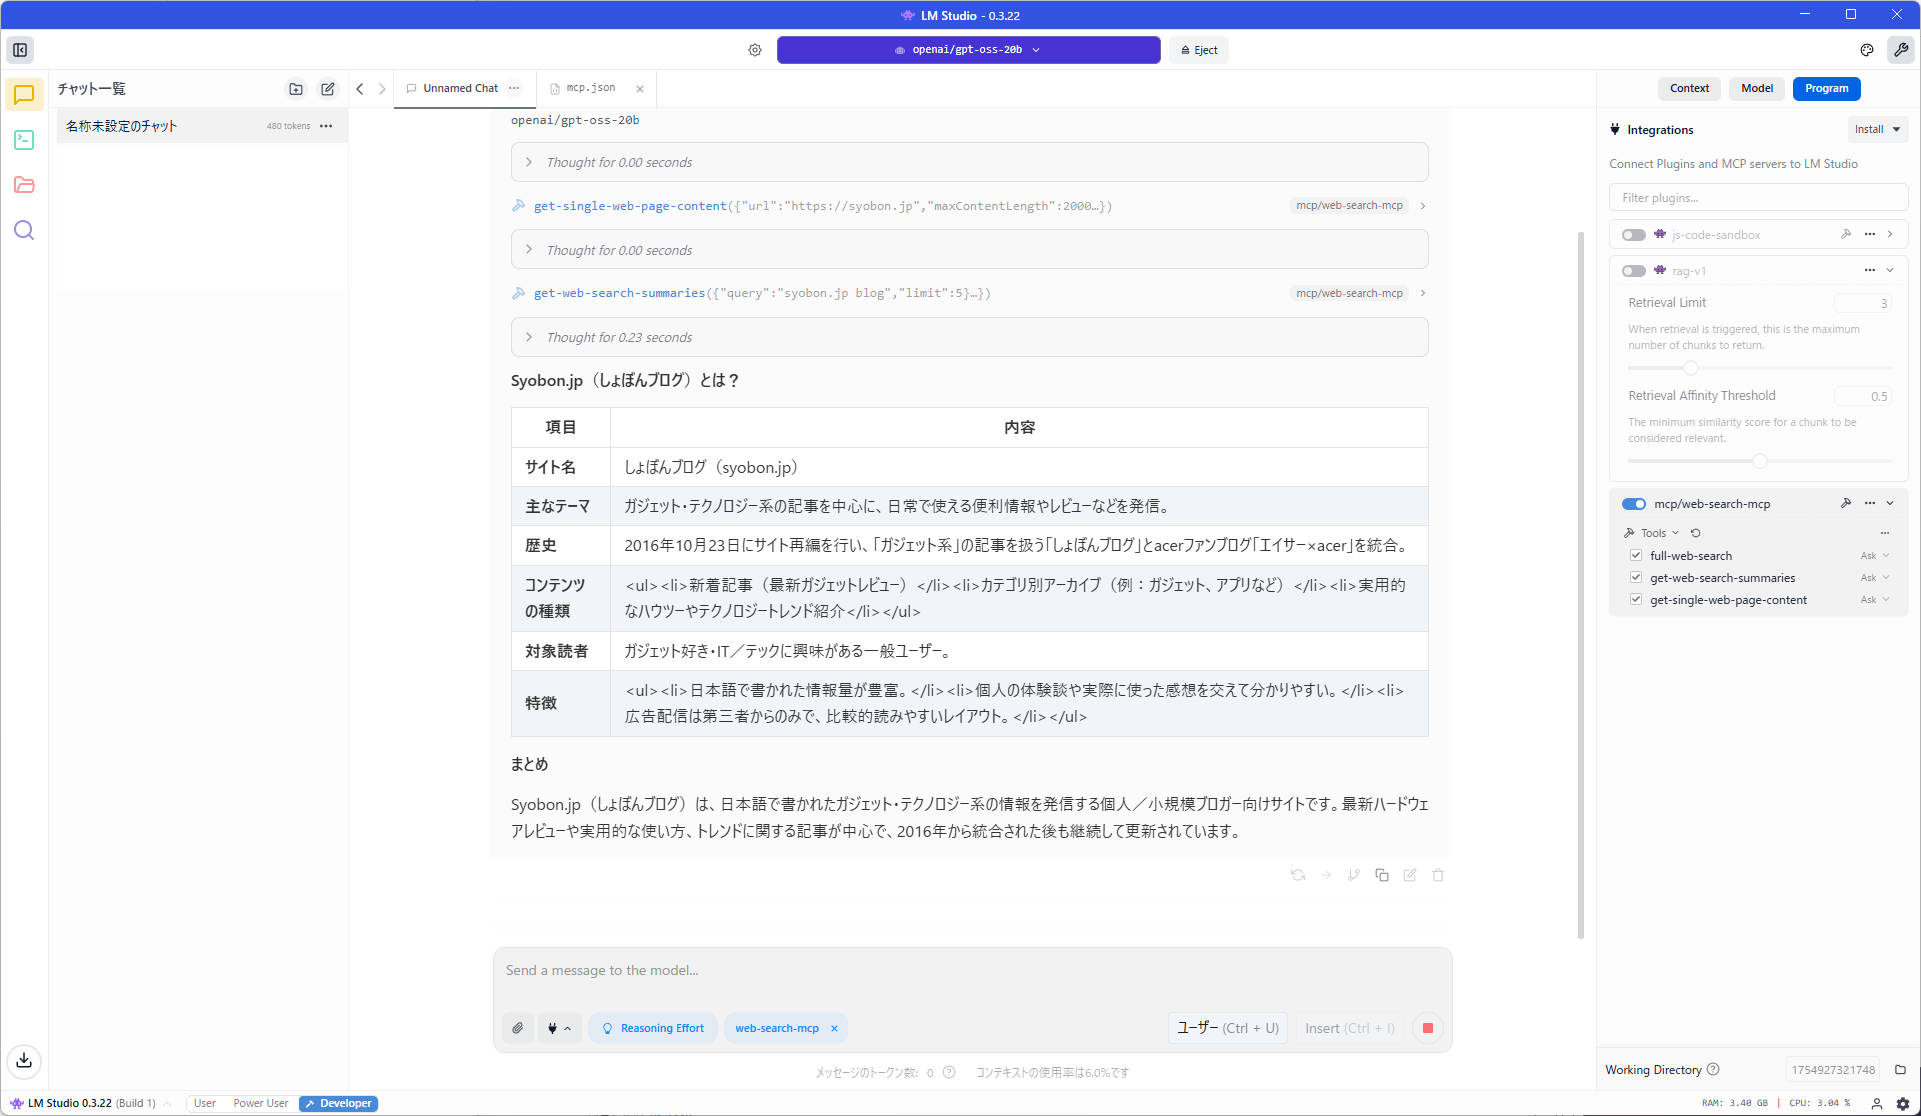Create a new chat folder

click(x=296, y=89)
